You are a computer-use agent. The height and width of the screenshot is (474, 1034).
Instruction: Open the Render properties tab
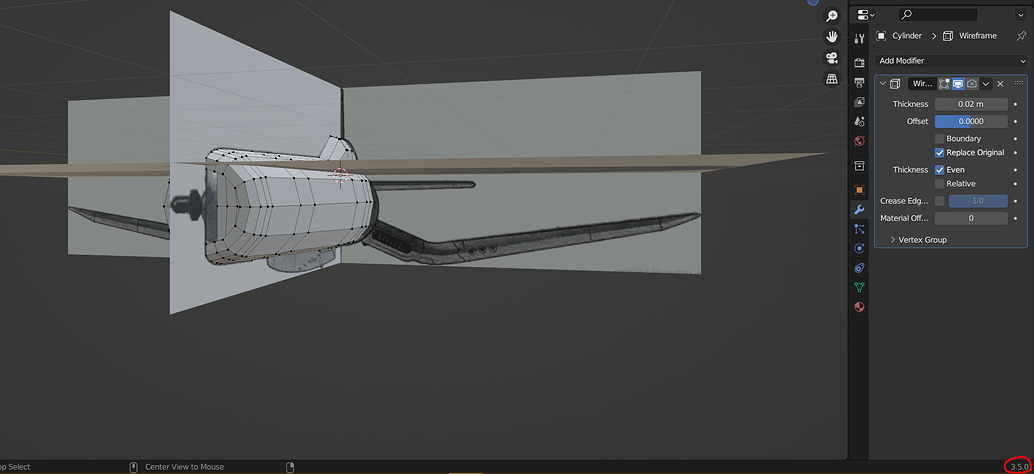point(859,63)
